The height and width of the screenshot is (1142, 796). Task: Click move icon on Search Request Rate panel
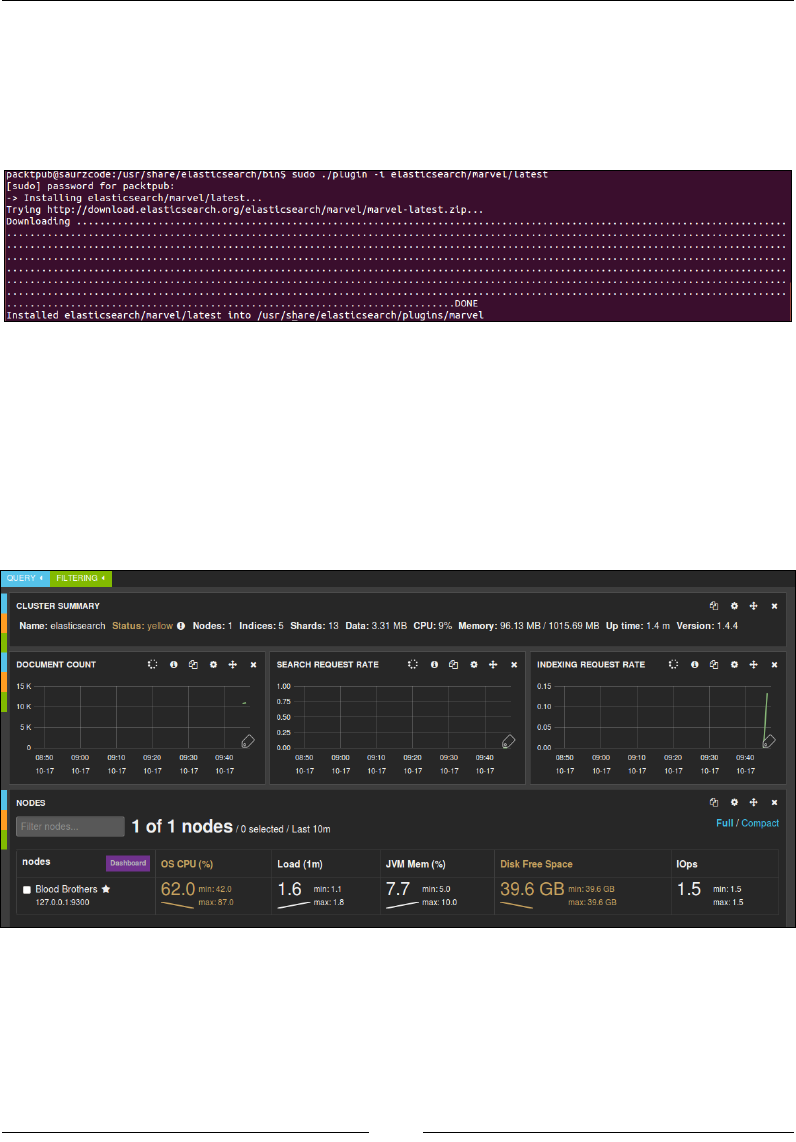pos(493,664)
